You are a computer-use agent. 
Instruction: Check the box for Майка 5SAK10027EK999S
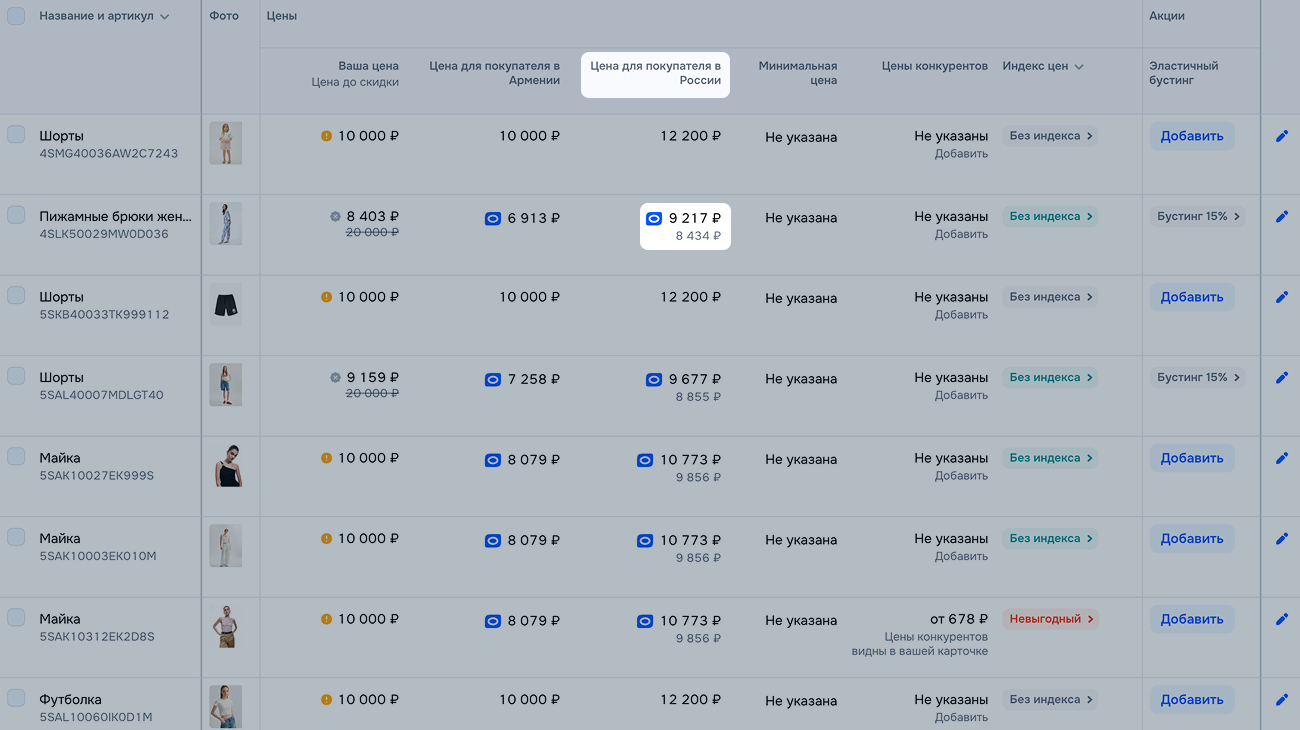tap(16, 457)
